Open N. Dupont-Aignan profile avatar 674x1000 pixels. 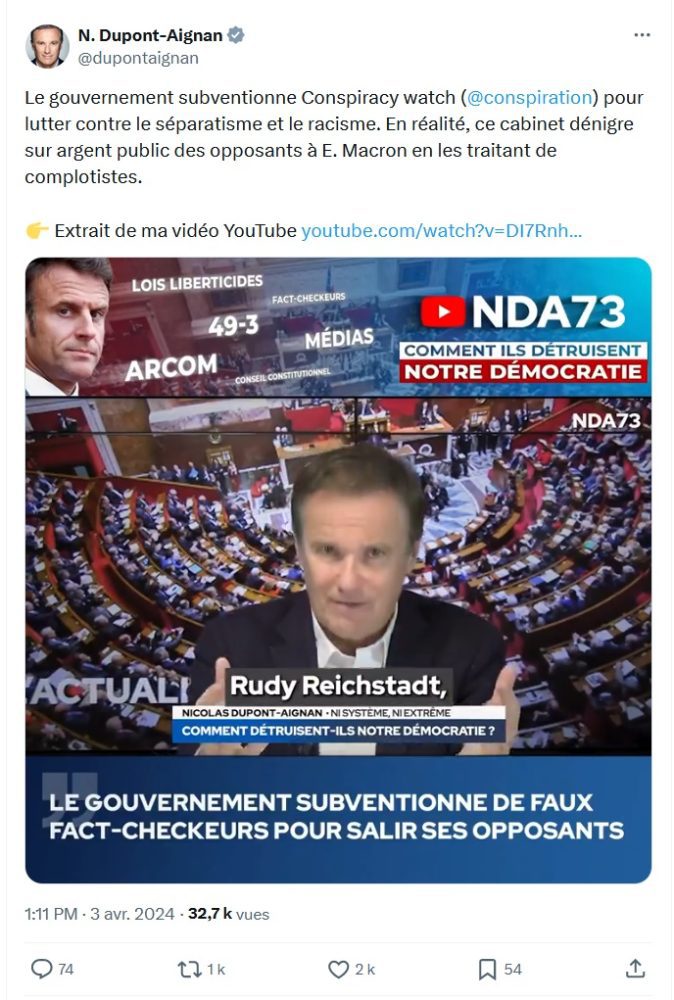[47, 46]
